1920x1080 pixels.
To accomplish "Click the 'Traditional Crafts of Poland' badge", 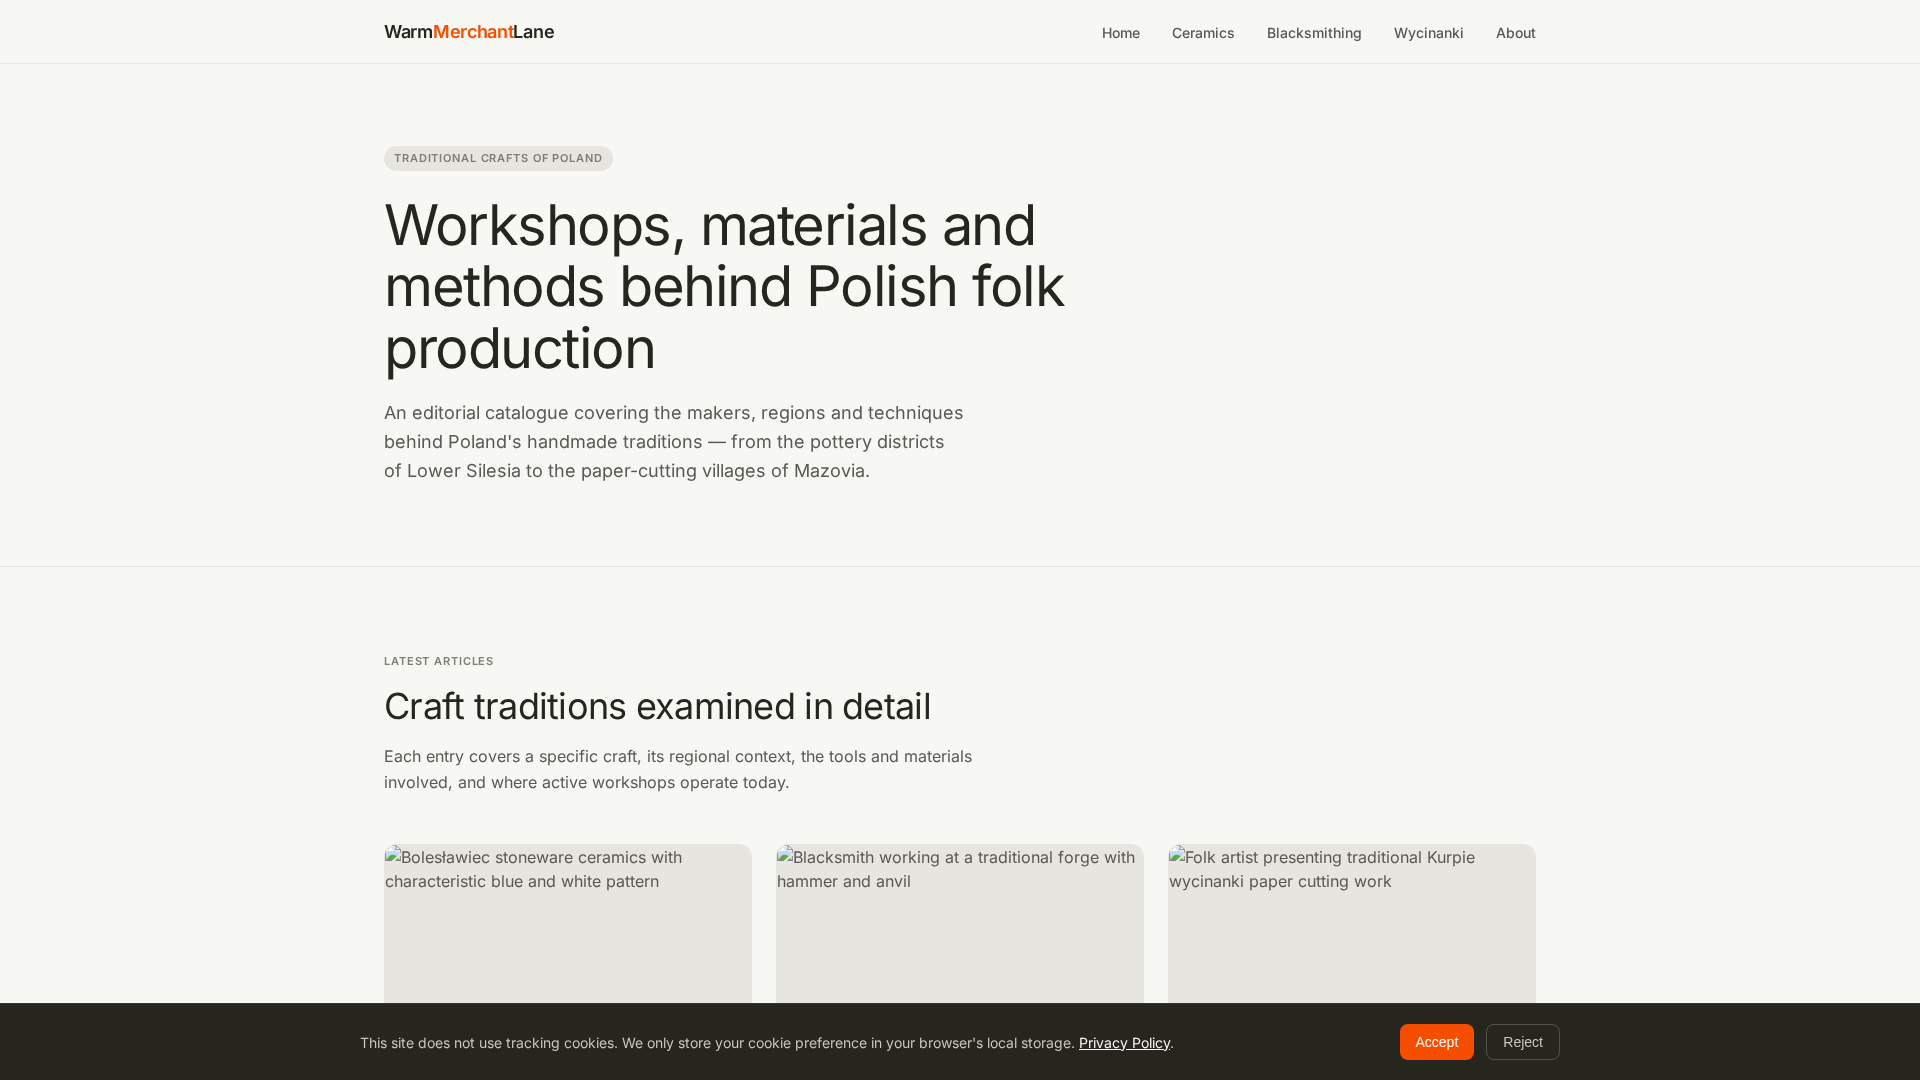I will click(498, 158).
